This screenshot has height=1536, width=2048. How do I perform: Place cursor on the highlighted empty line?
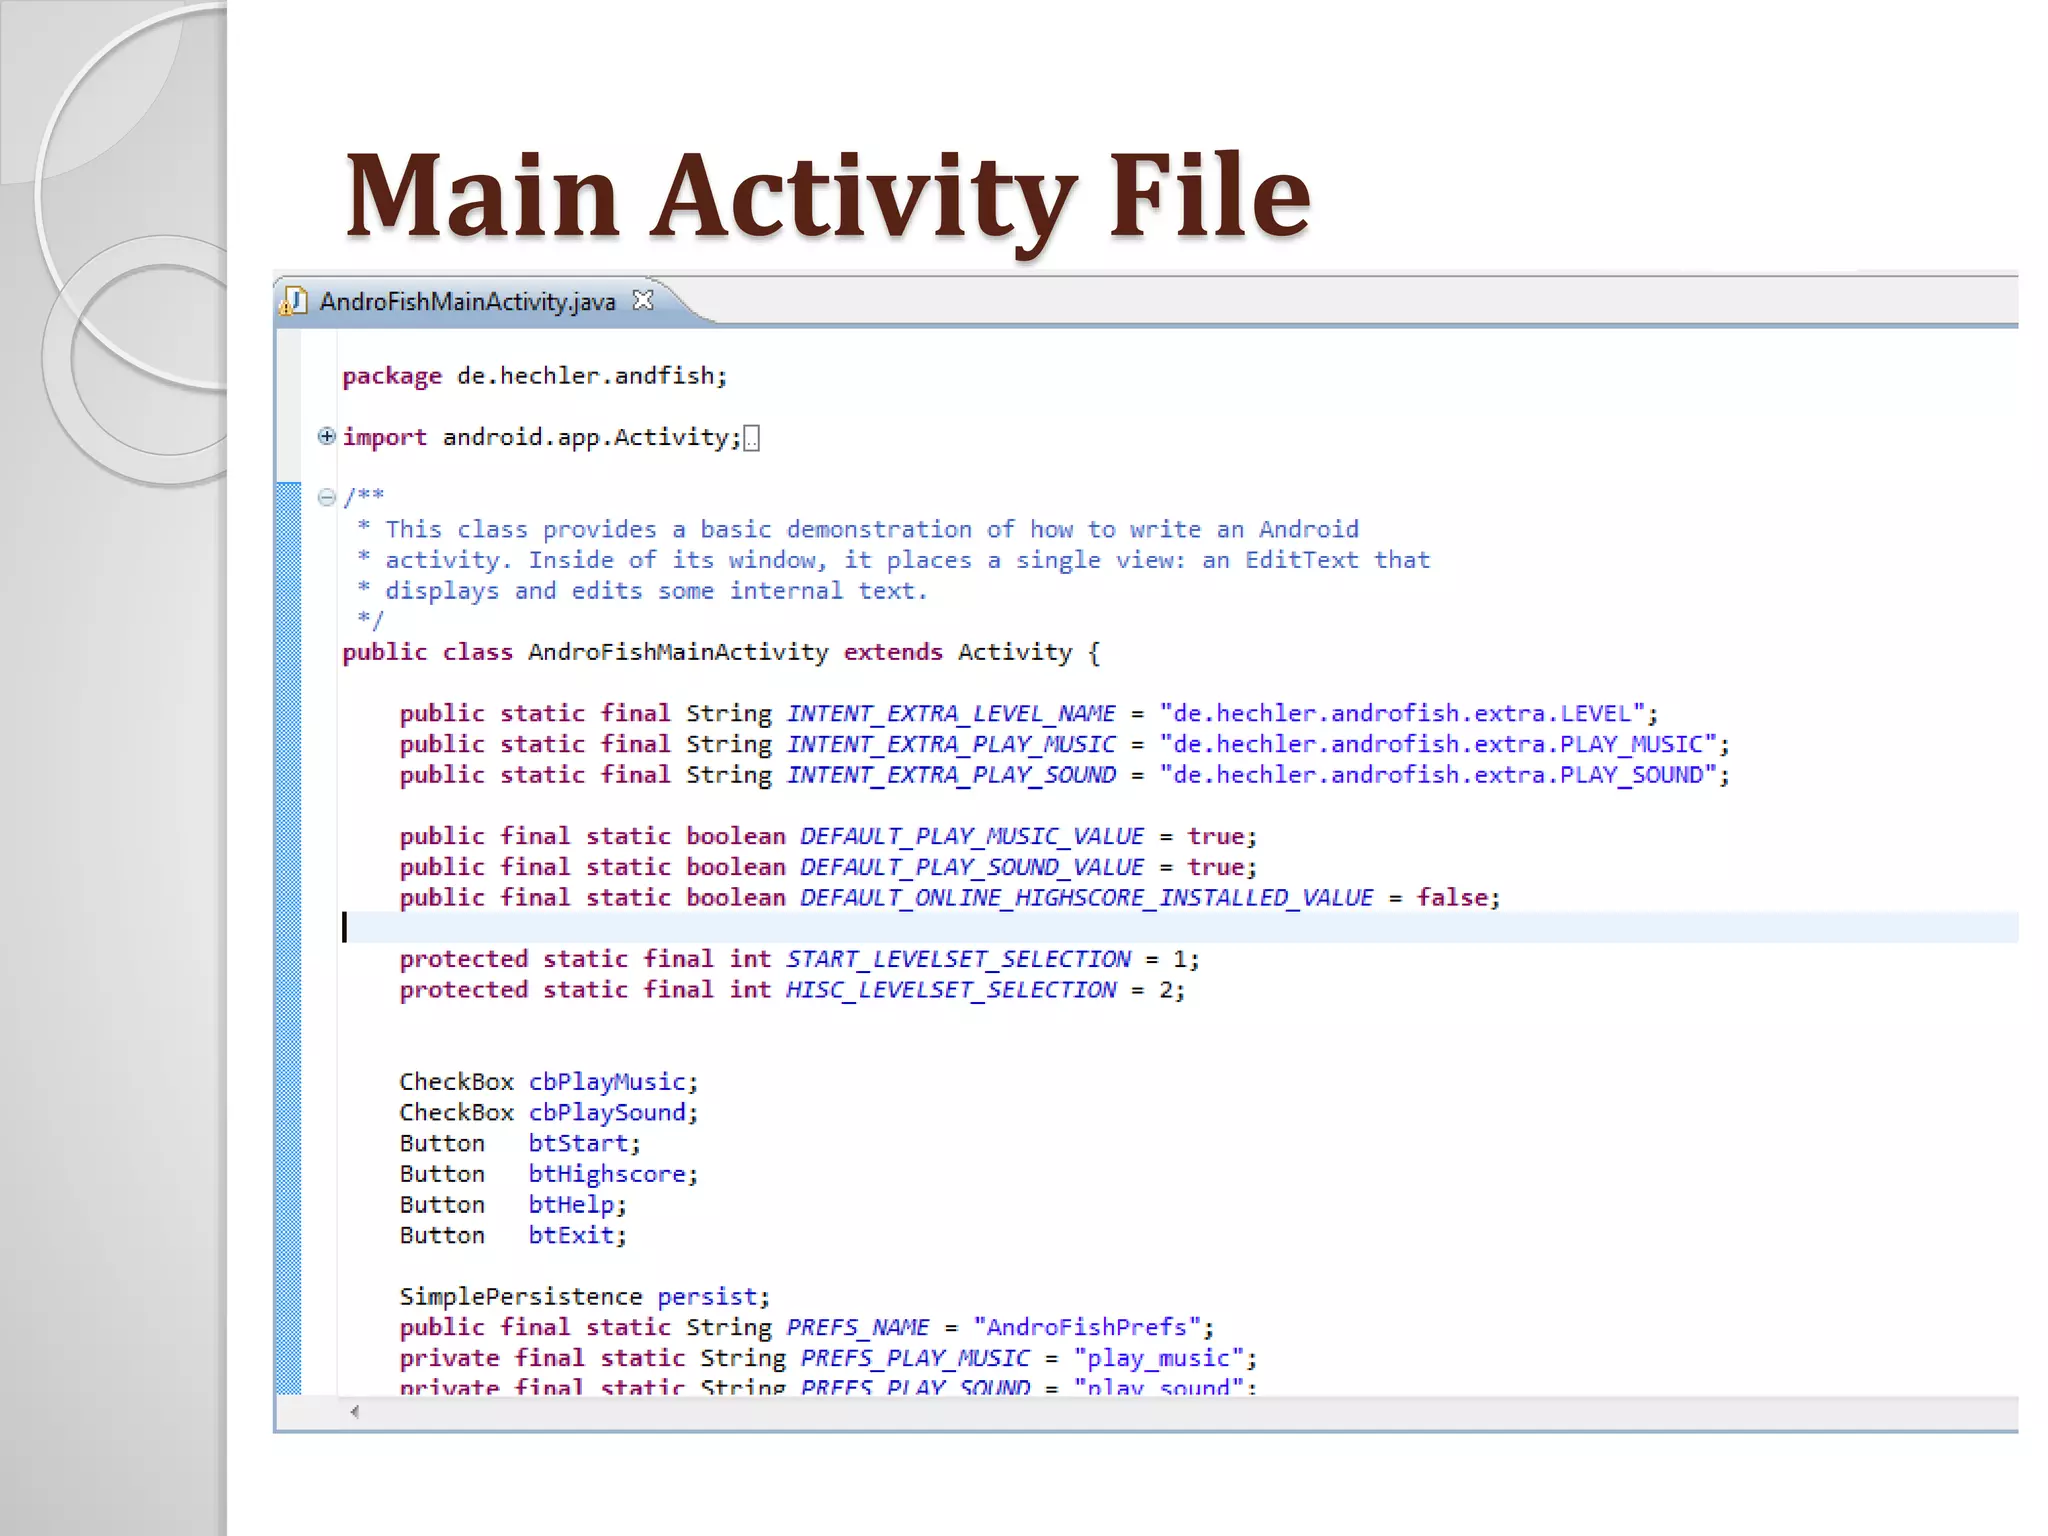point(1178,928)
